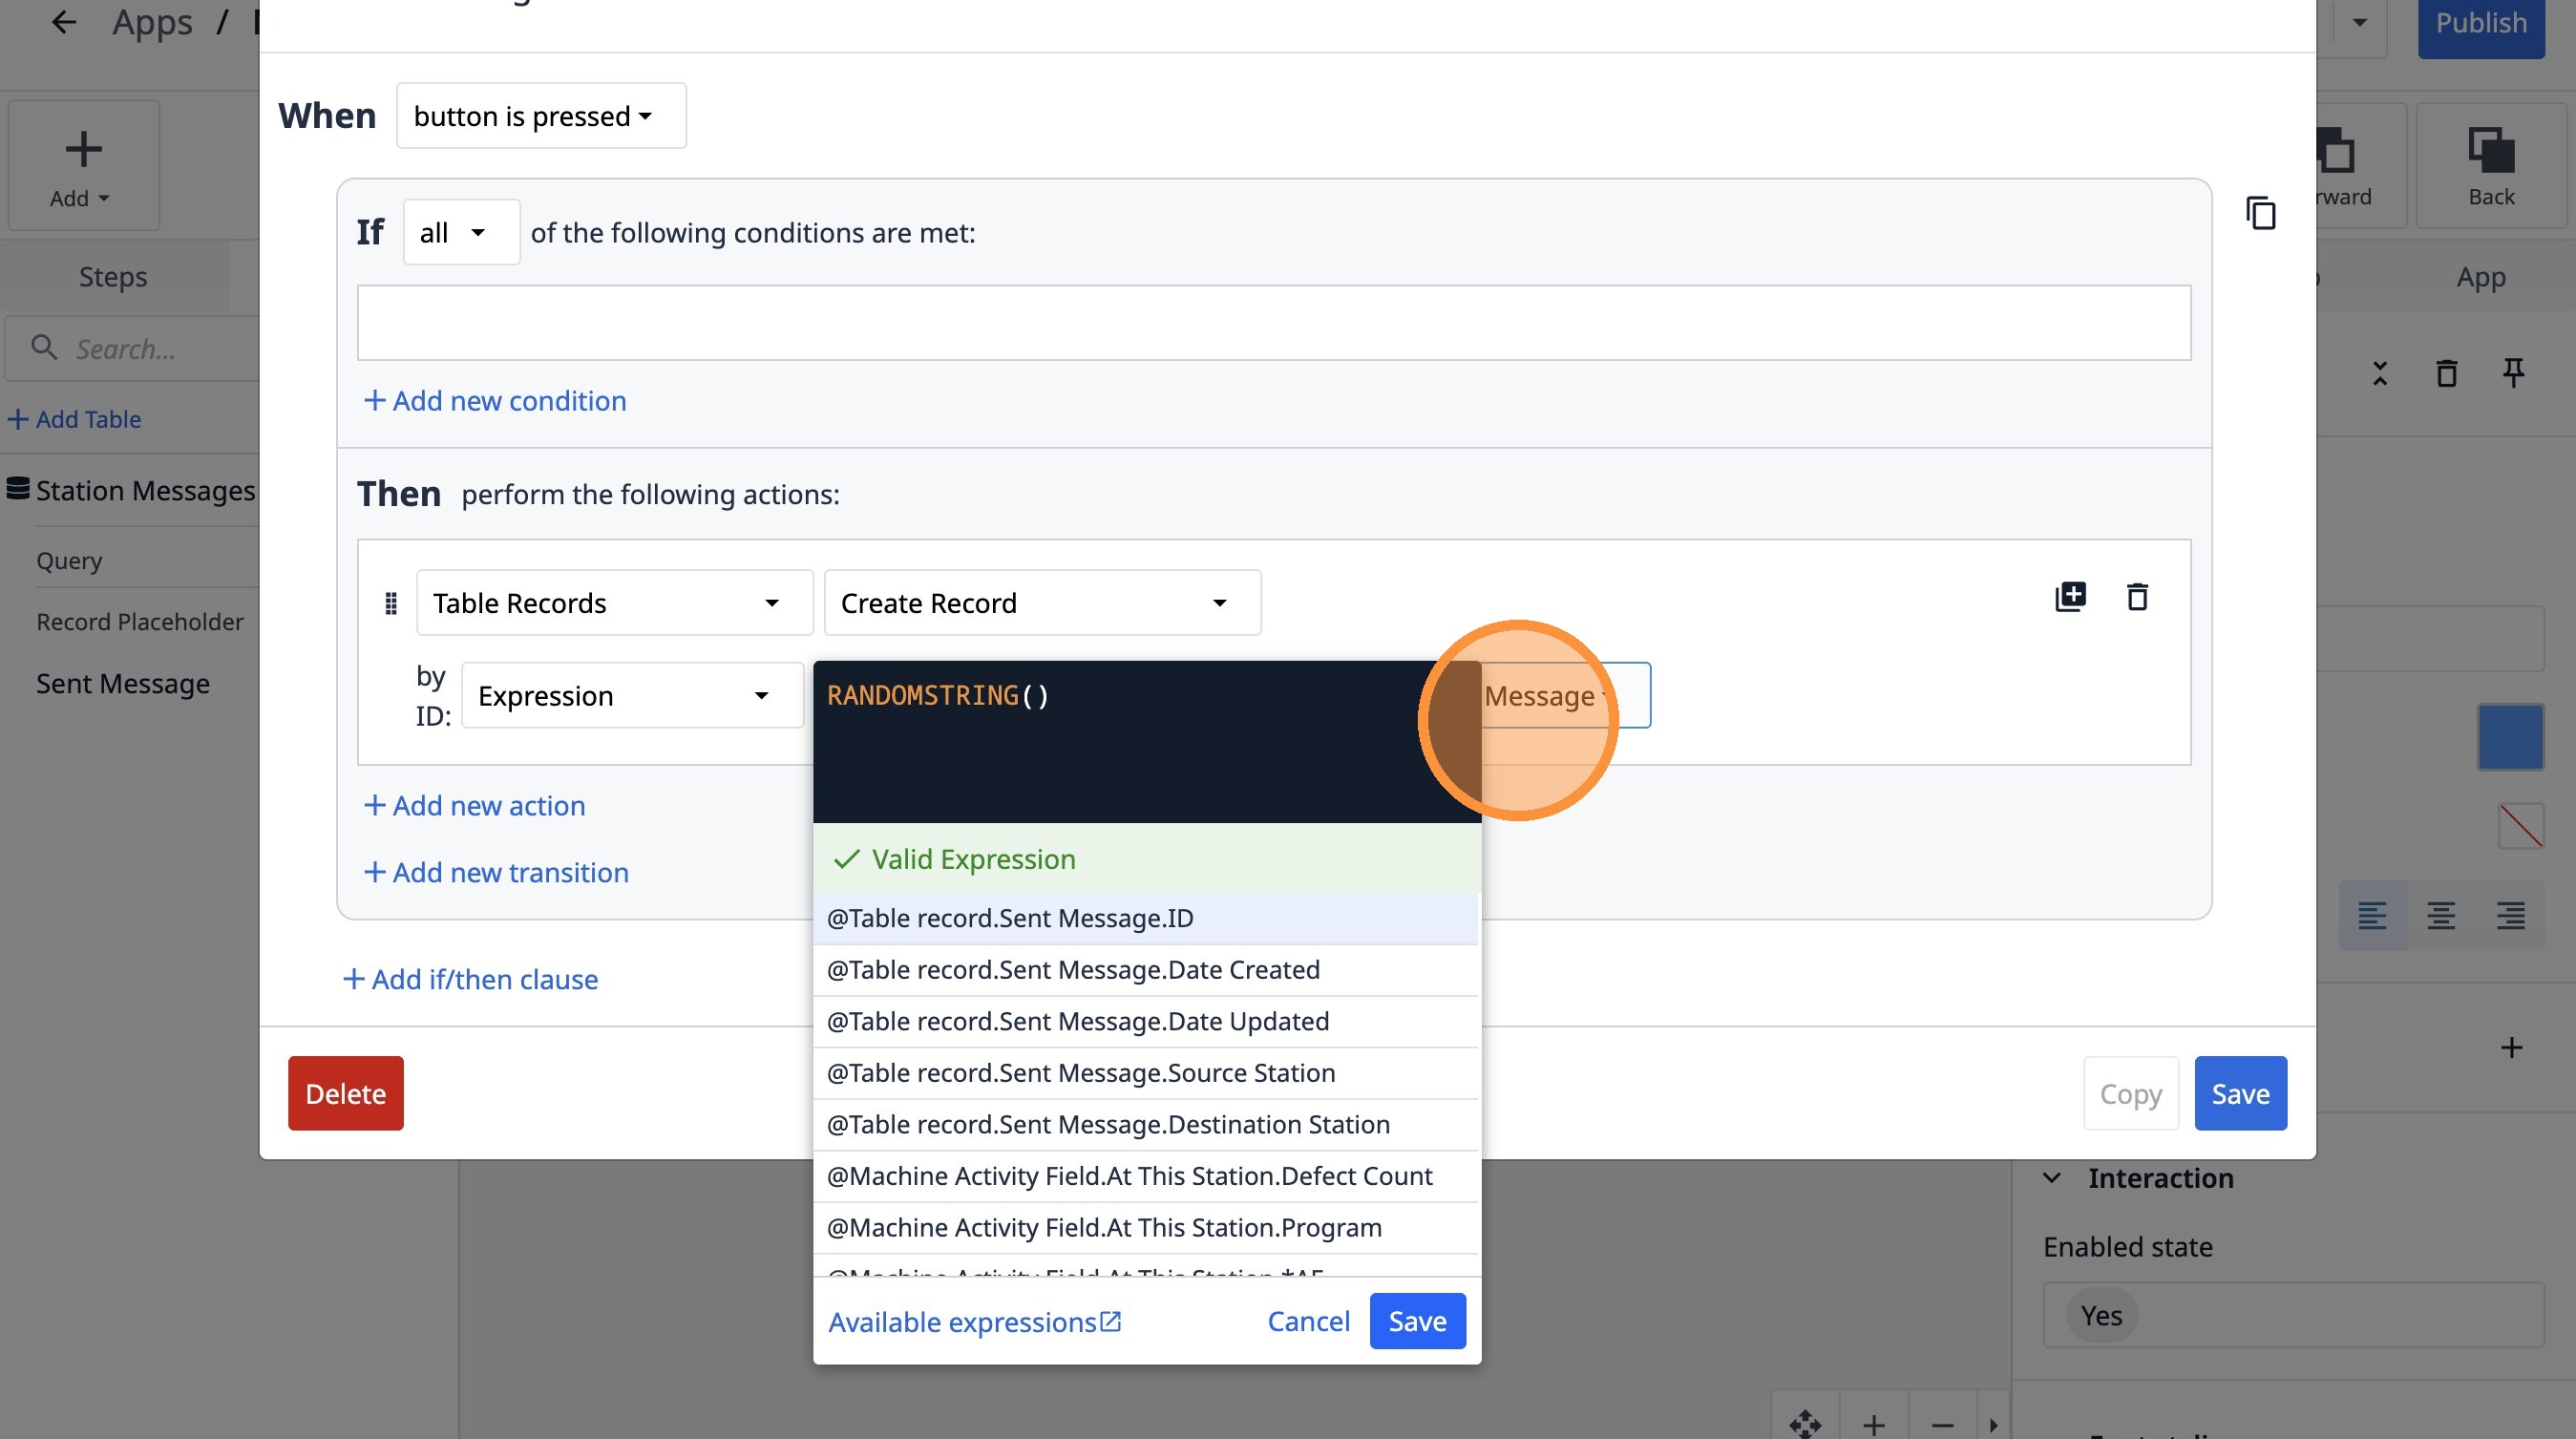Switch to the Steps tab
The image size is (2576, 1439).
point(113,277)
